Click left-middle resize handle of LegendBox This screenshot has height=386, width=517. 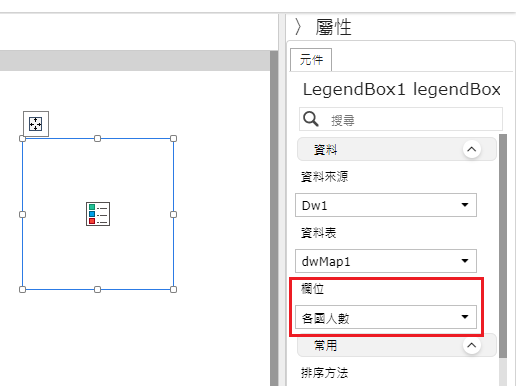tap(22, 214)
